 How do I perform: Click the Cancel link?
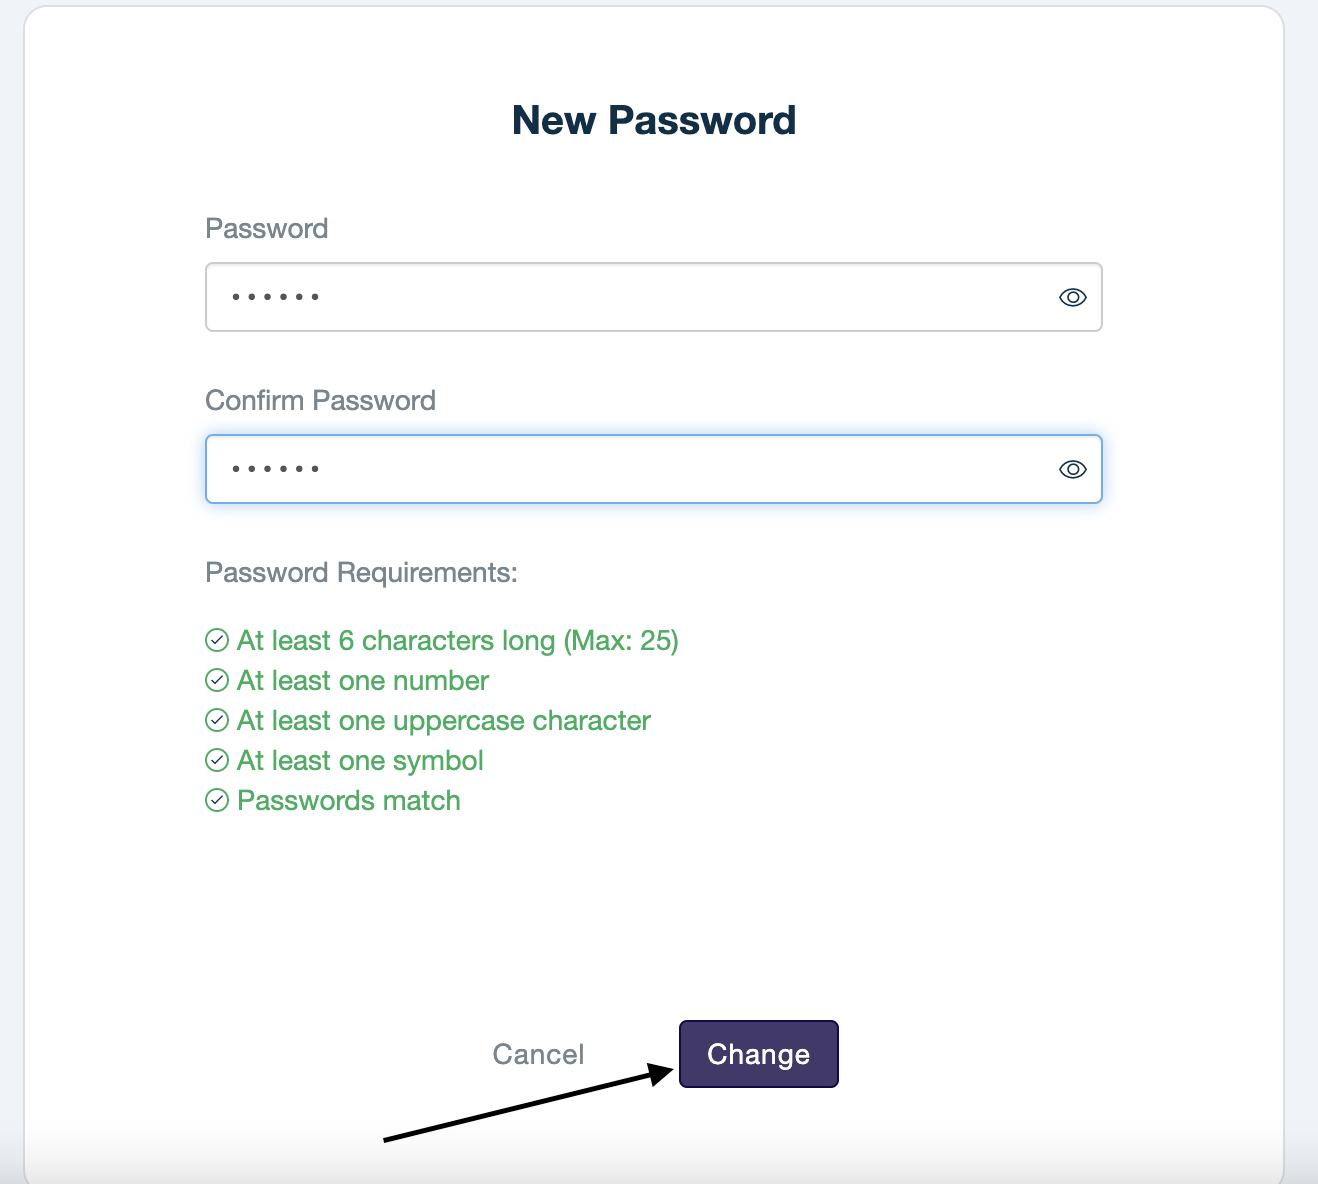tap(538, 1054)
